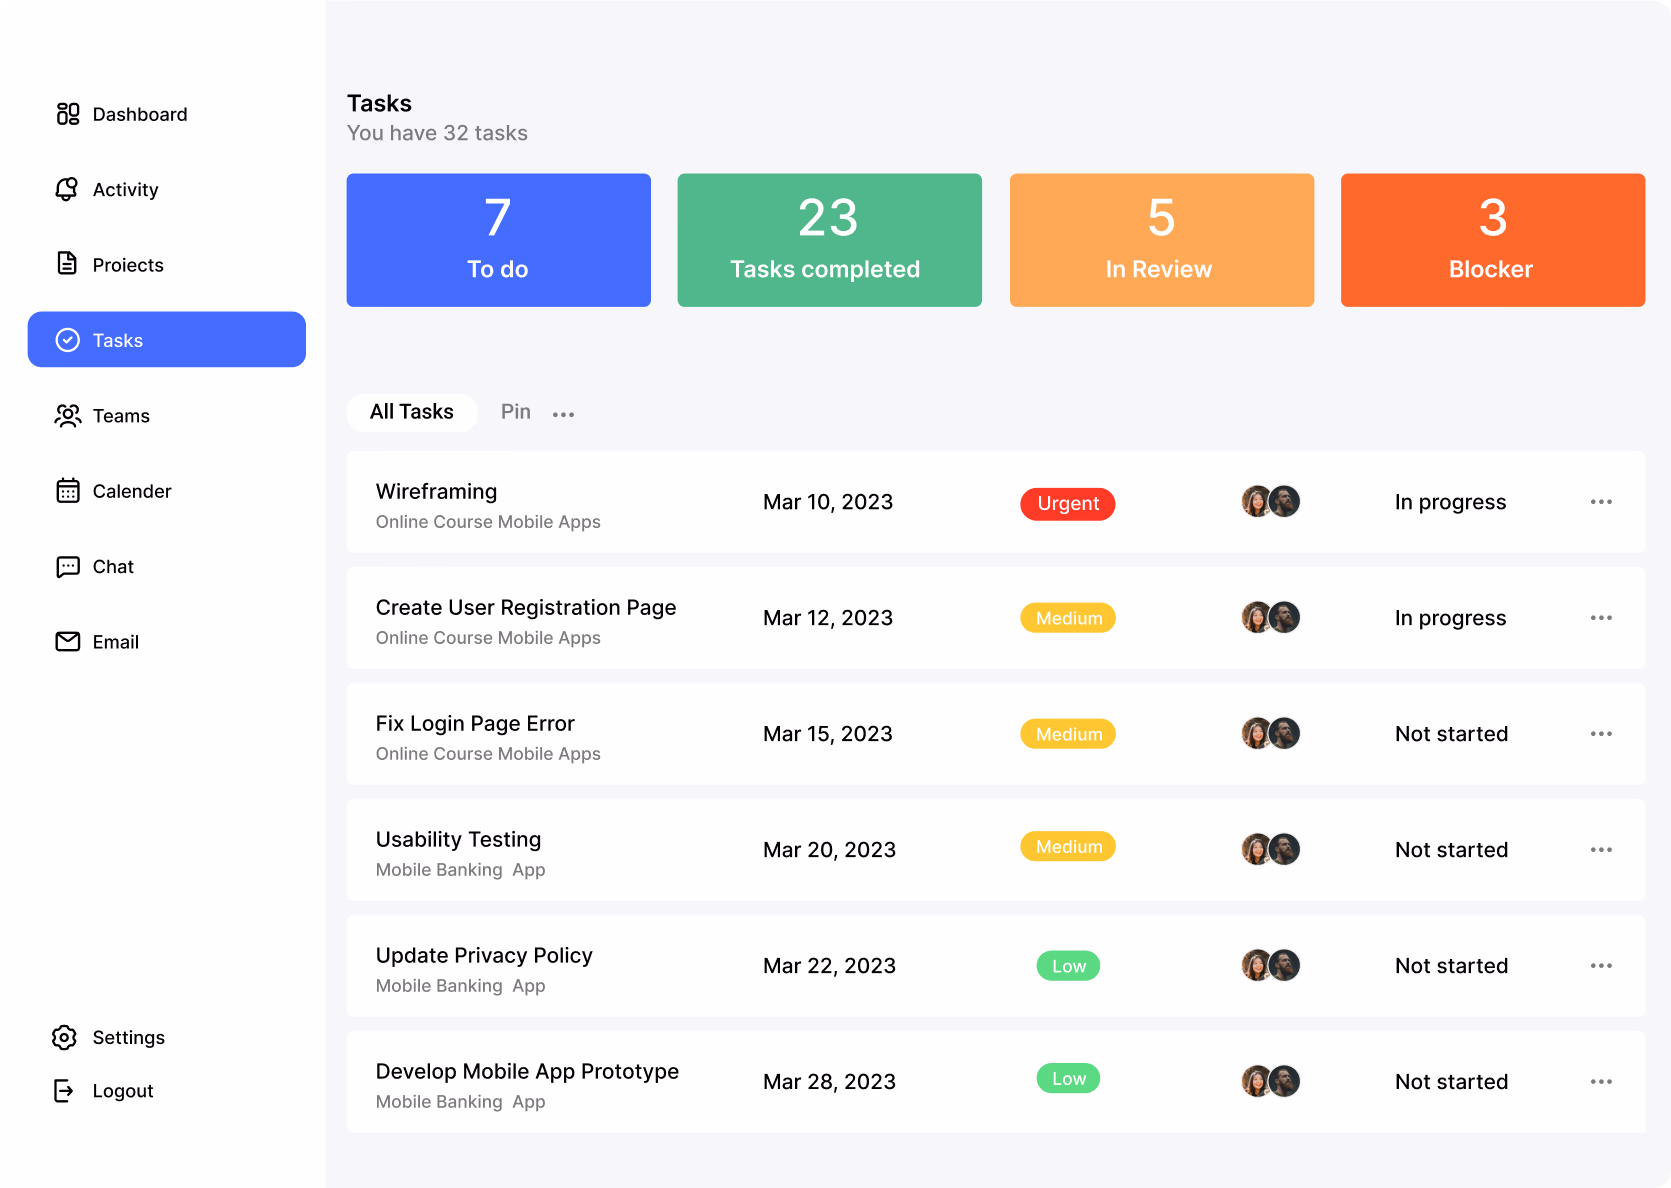This screenshot has height=1188, width=1671.
Task: Click assignee avatars on Fix Login Page Error
Action: pos(1270,734)
